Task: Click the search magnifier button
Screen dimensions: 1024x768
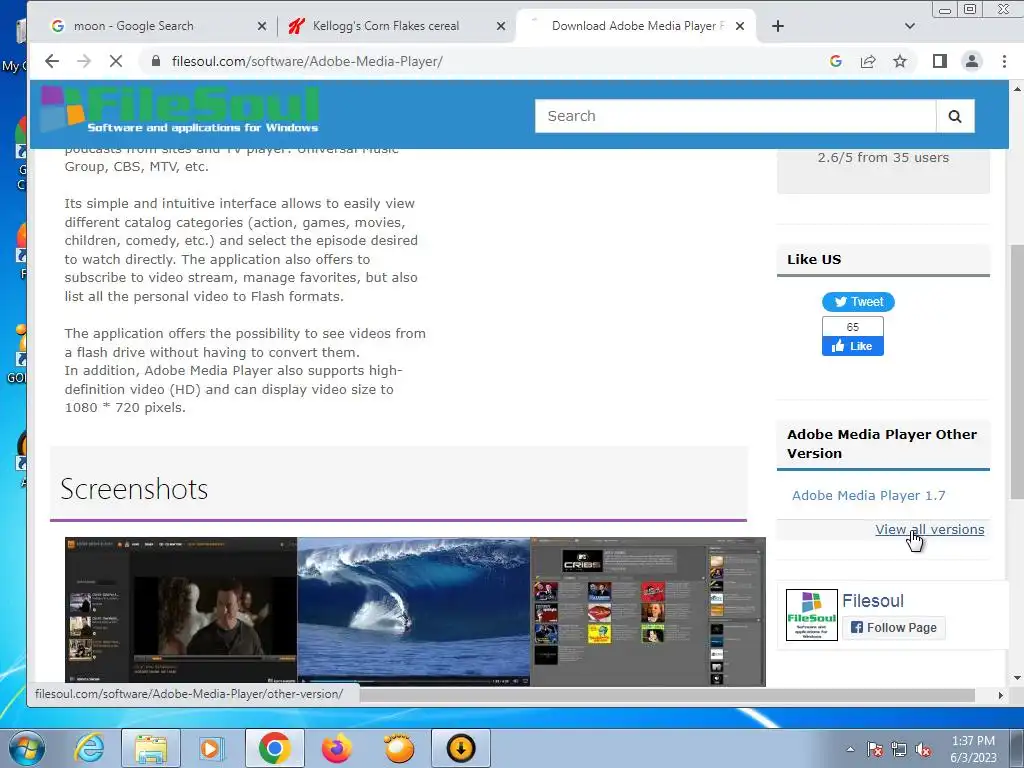Action: click(955, 116)
